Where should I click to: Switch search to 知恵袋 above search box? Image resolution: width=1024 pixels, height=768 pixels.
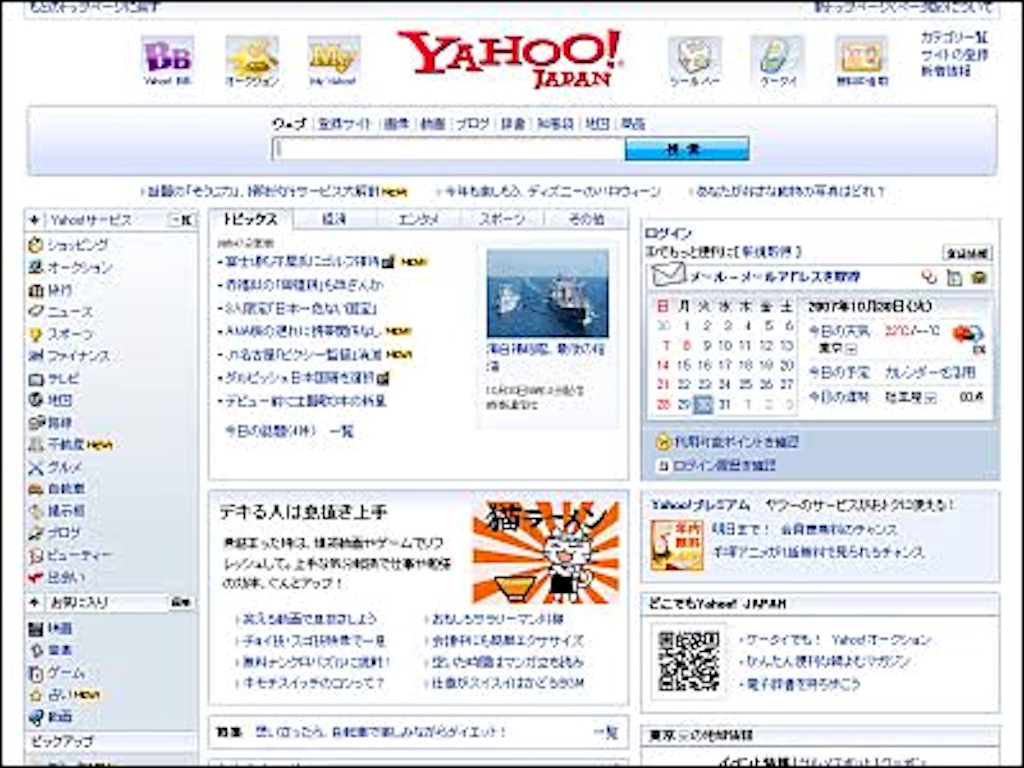[555, 123]
